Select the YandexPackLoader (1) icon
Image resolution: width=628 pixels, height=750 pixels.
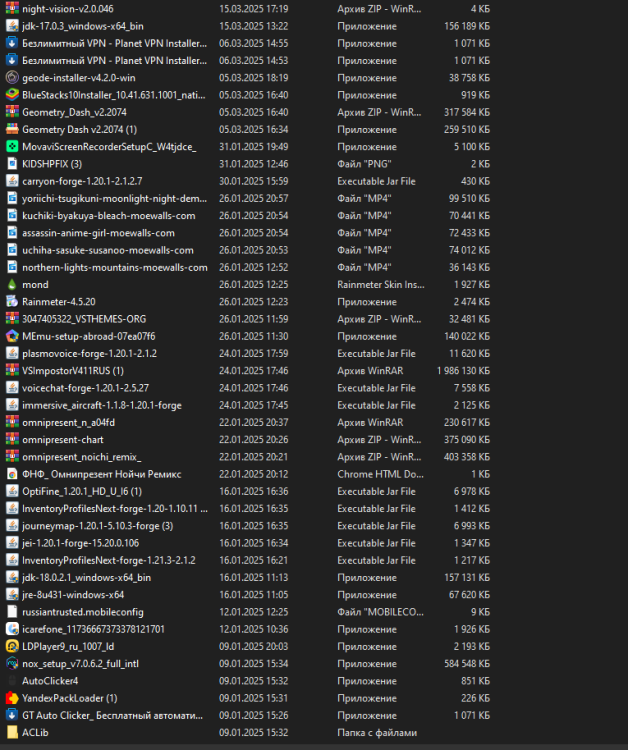click(12, 698)
